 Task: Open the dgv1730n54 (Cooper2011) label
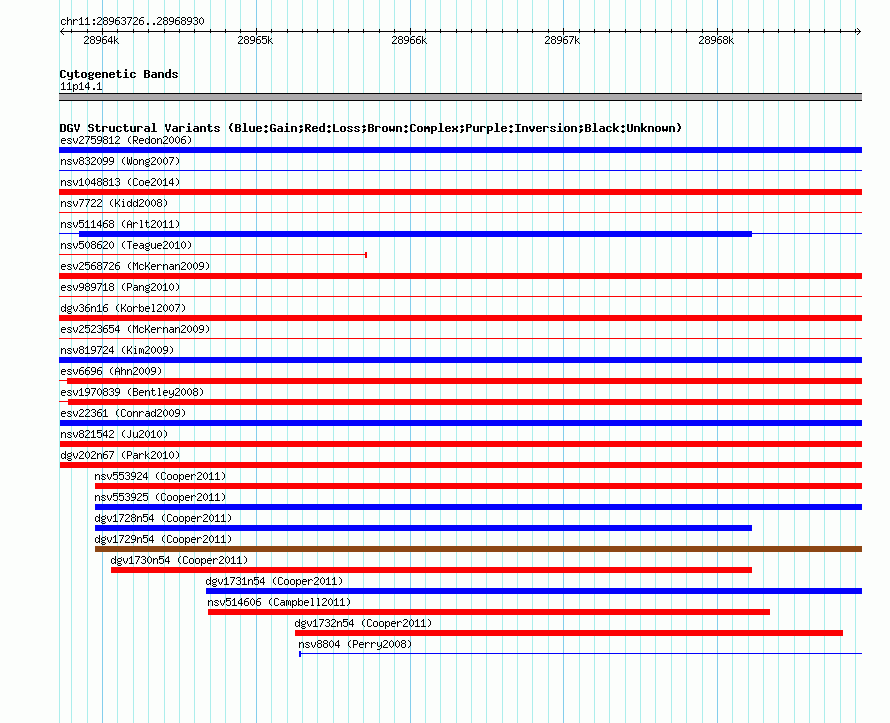pyautogui.click(x=179, y=560)
